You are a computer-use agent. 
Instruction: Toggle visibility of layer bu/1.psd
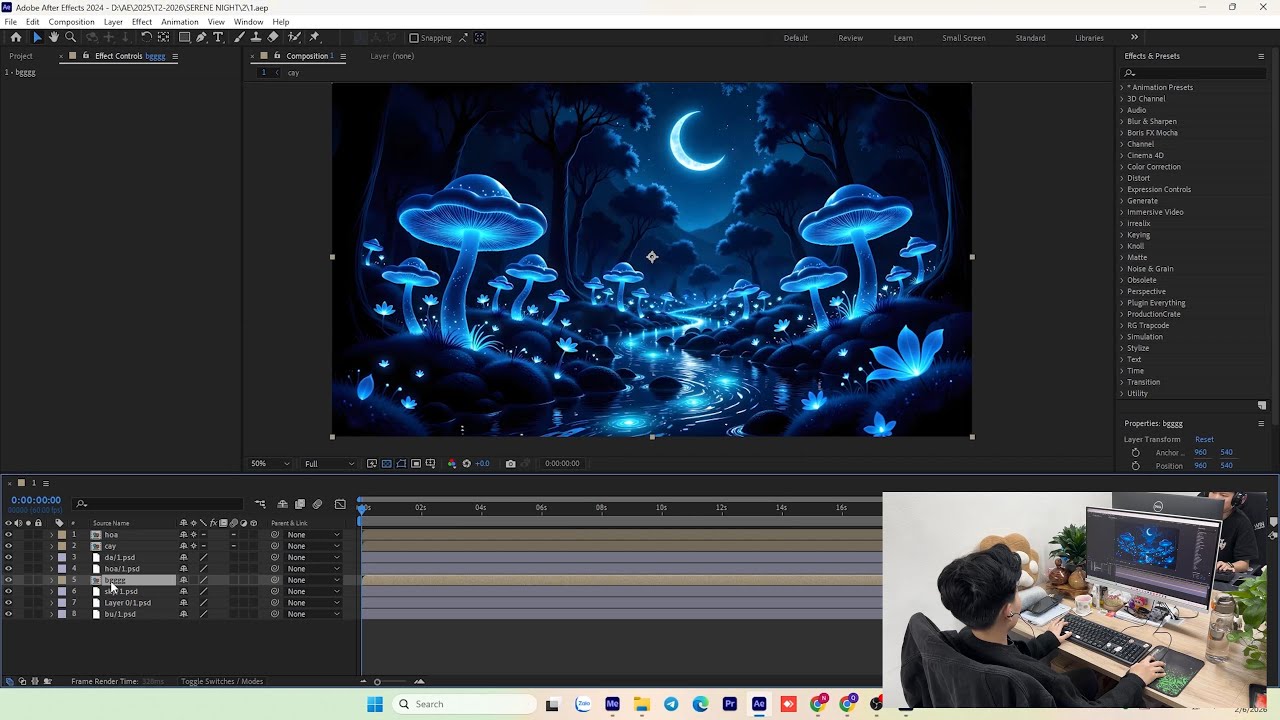pos(8,614)
